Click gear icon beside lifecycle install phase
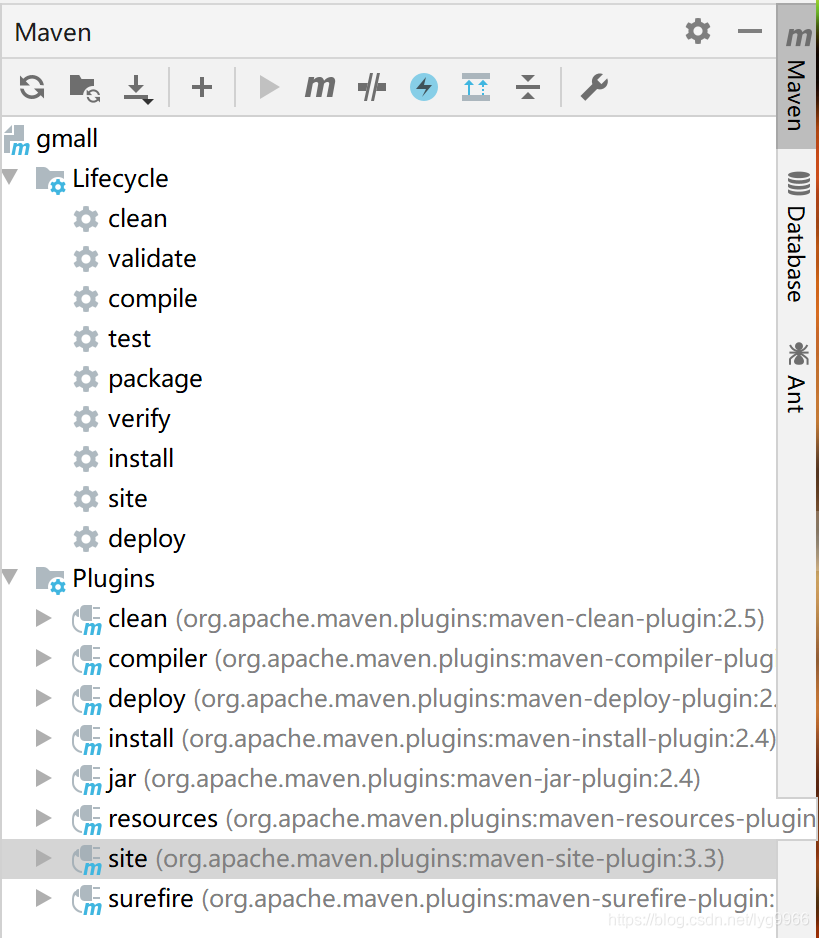This screenshot has height=938, width=819. click(86, 459)
